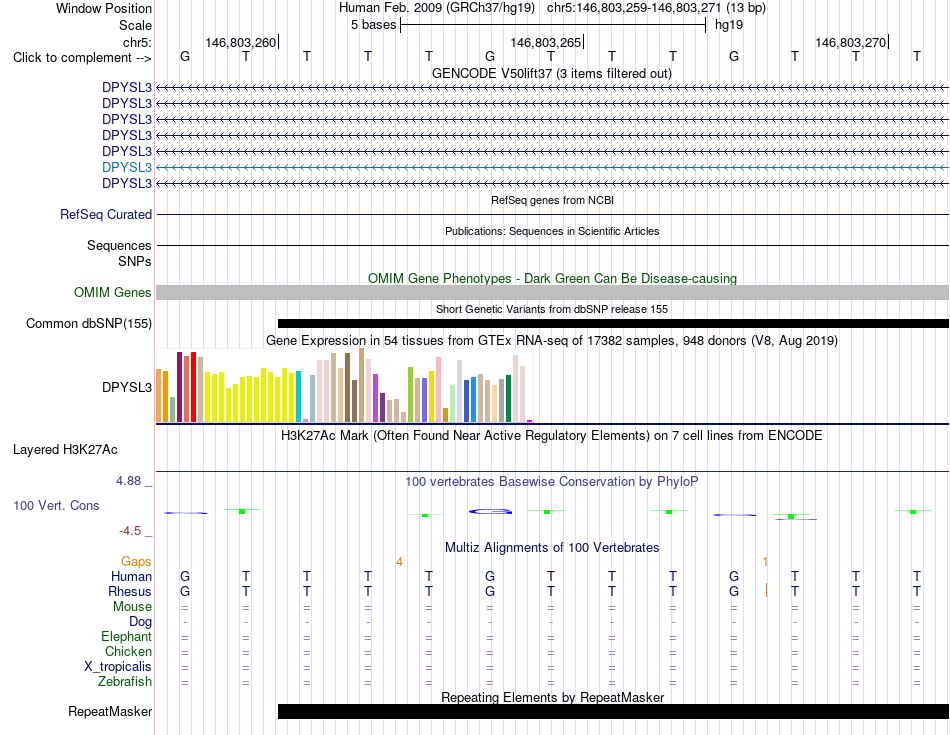Click the black Common dbSNP variant bar

click(613, 324)
